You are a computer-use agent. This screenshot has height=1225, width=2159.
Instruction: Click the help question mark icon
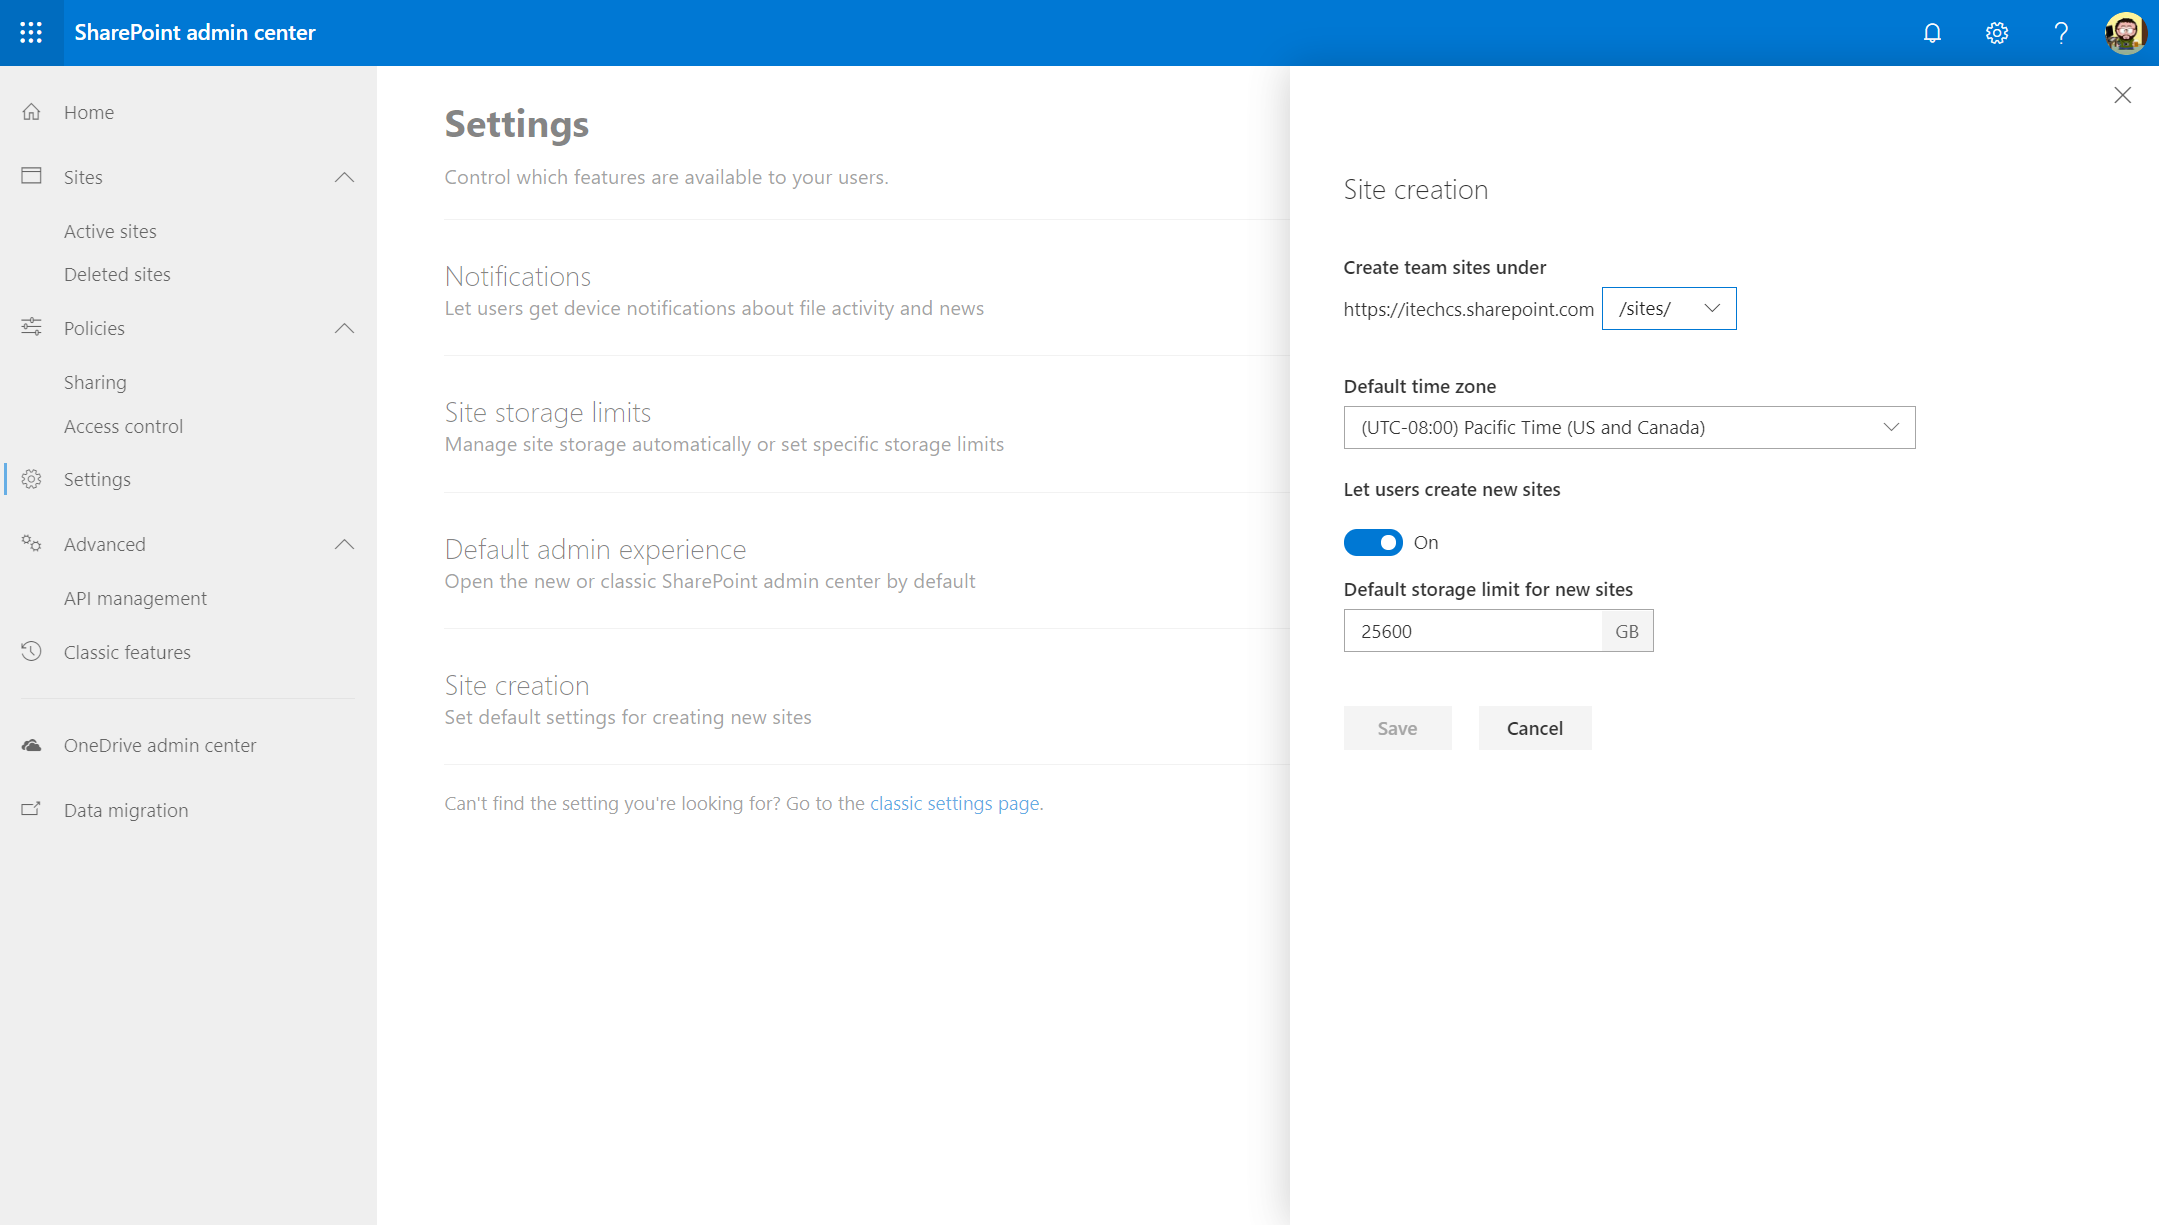tap(2060, 33)
